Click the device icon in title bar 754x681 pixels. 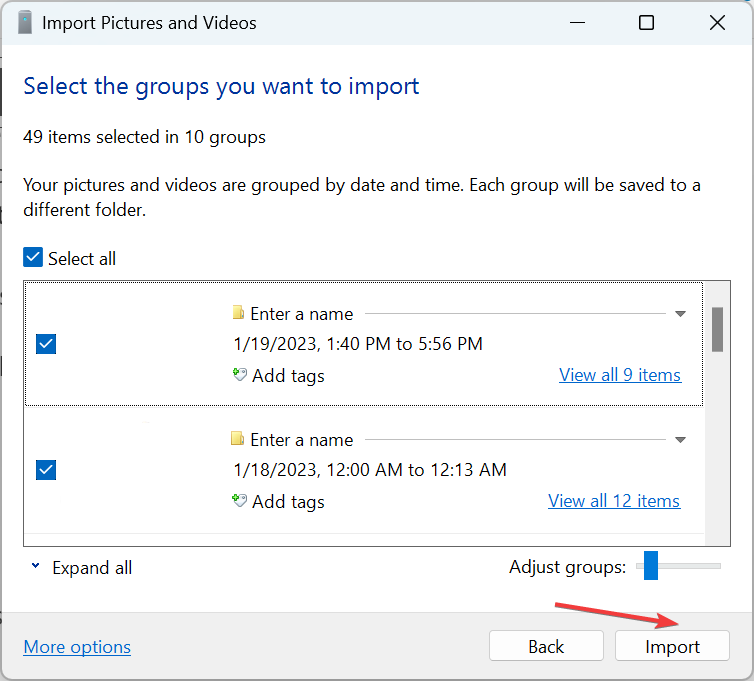coord(25,23)
